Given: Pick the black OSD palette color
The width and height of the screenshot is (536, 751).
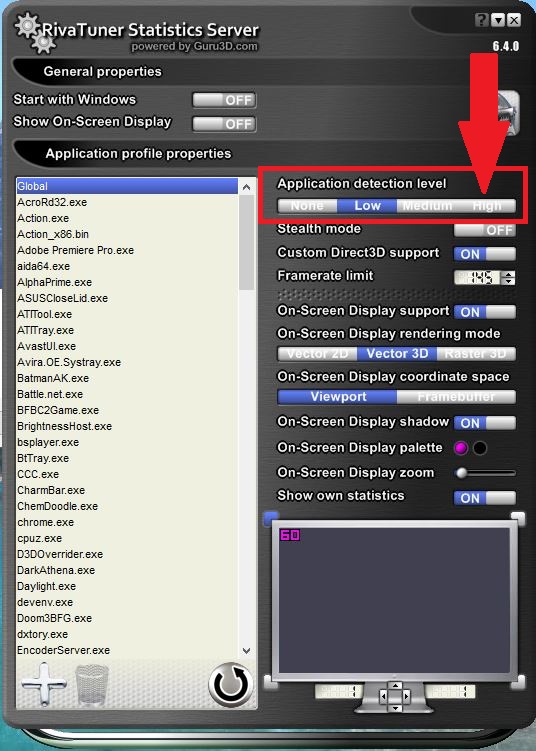Looking at the screenshot, I should tap(480, 448).
